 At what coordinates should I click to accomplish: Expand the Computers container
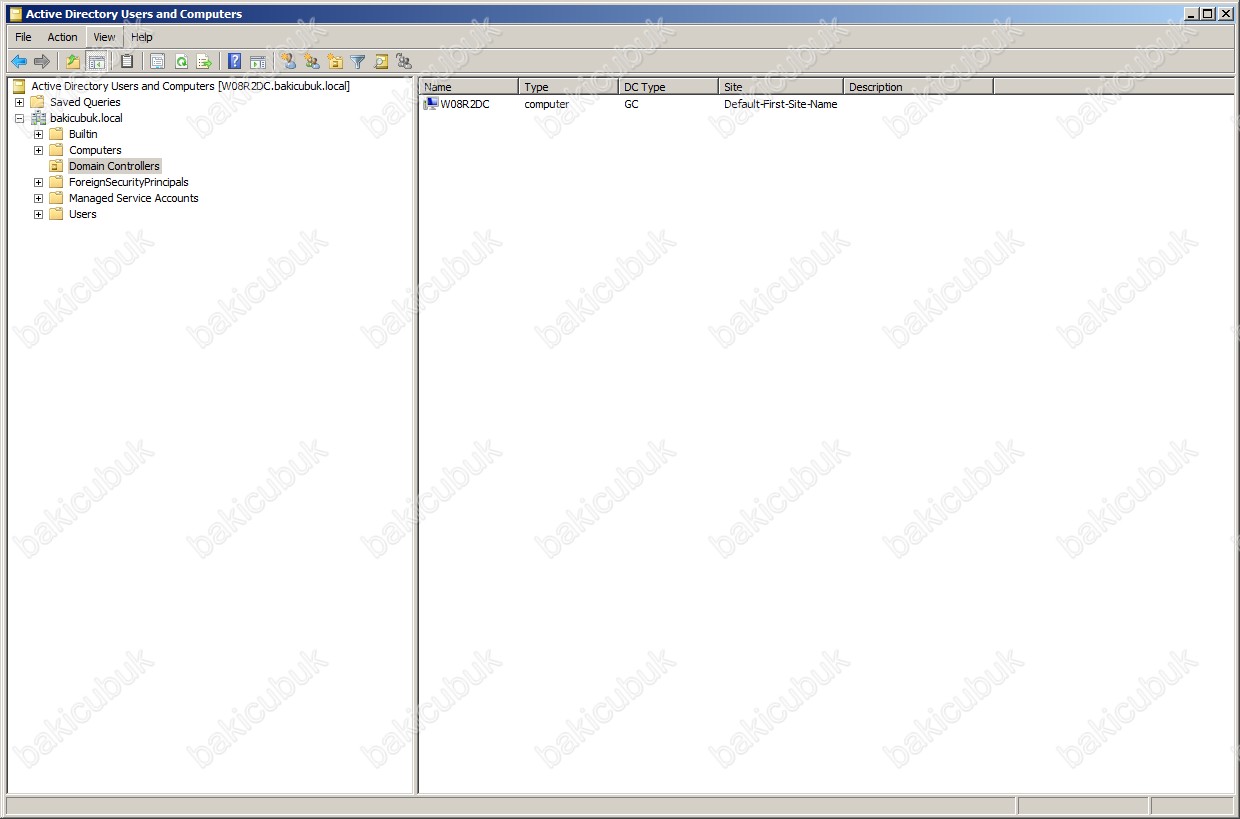click(39, 150)
